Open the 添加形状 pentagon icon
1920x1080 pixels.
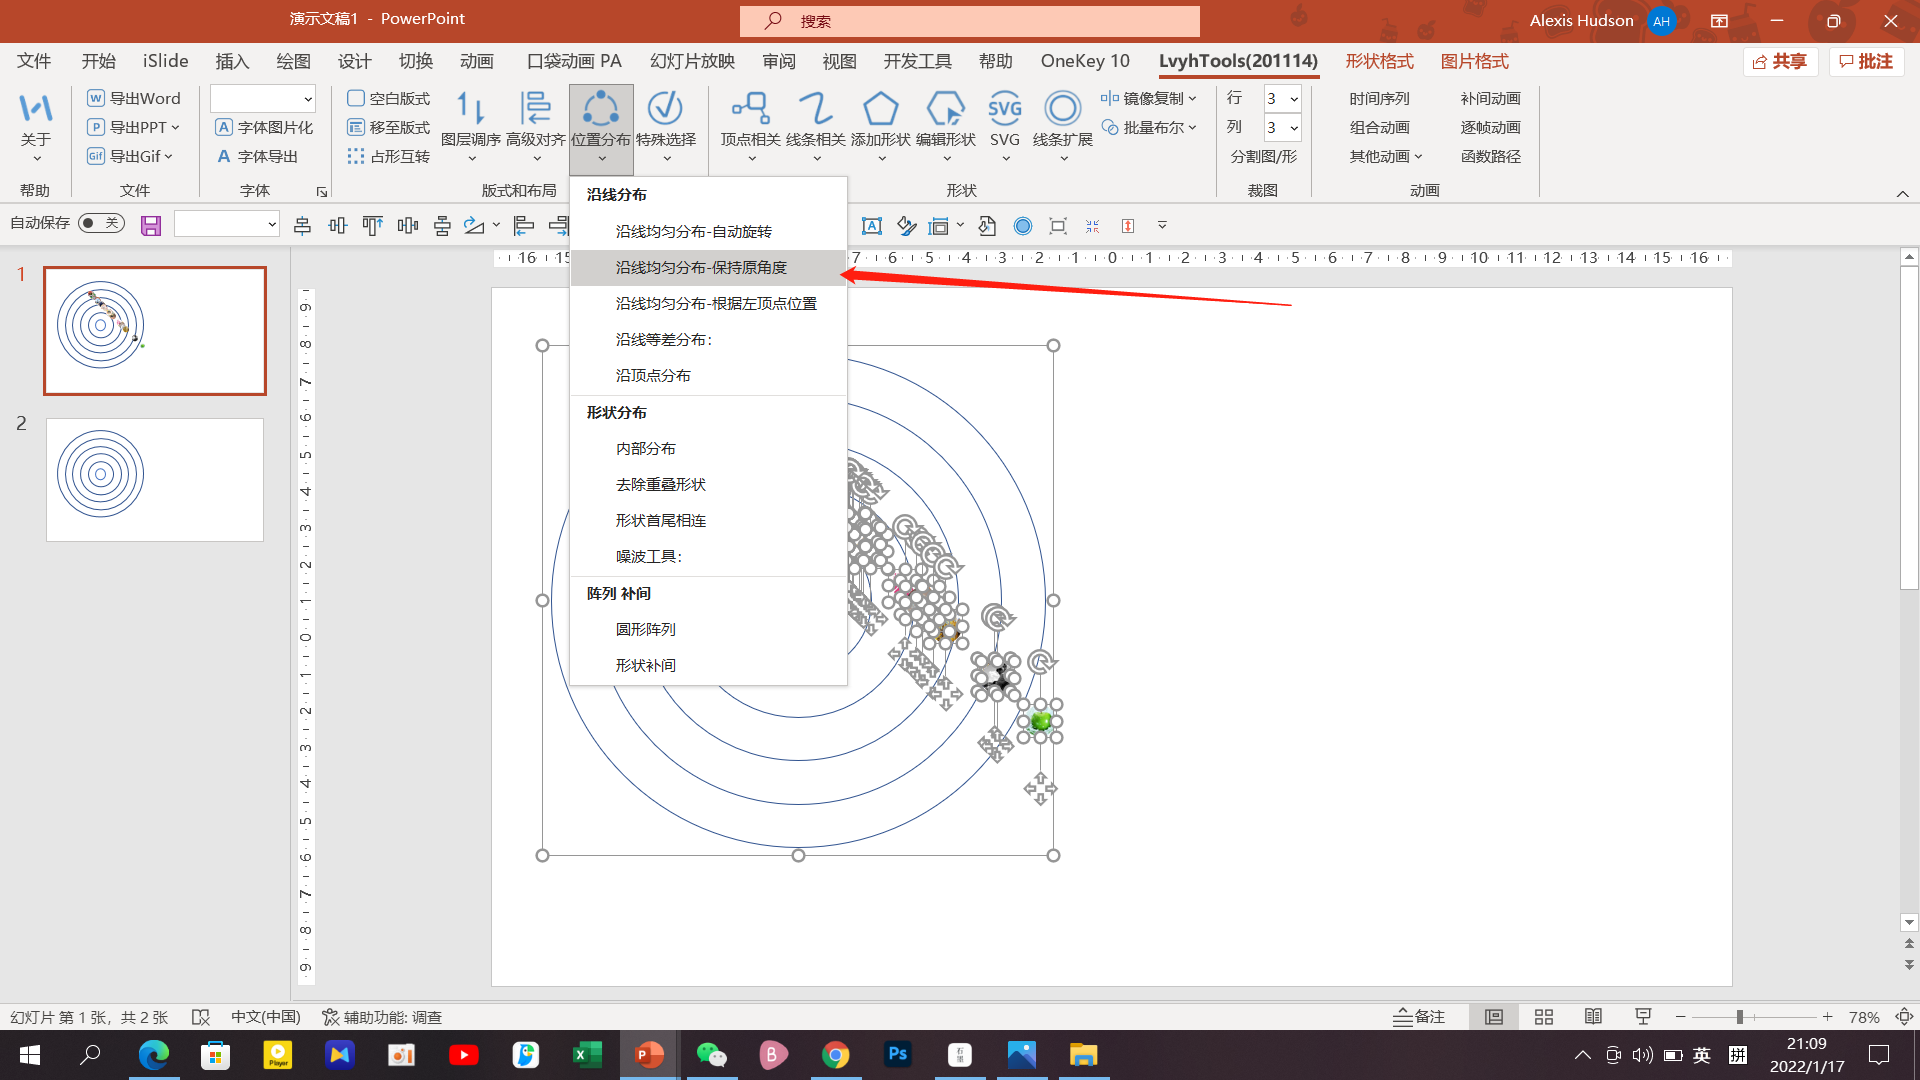880,108
